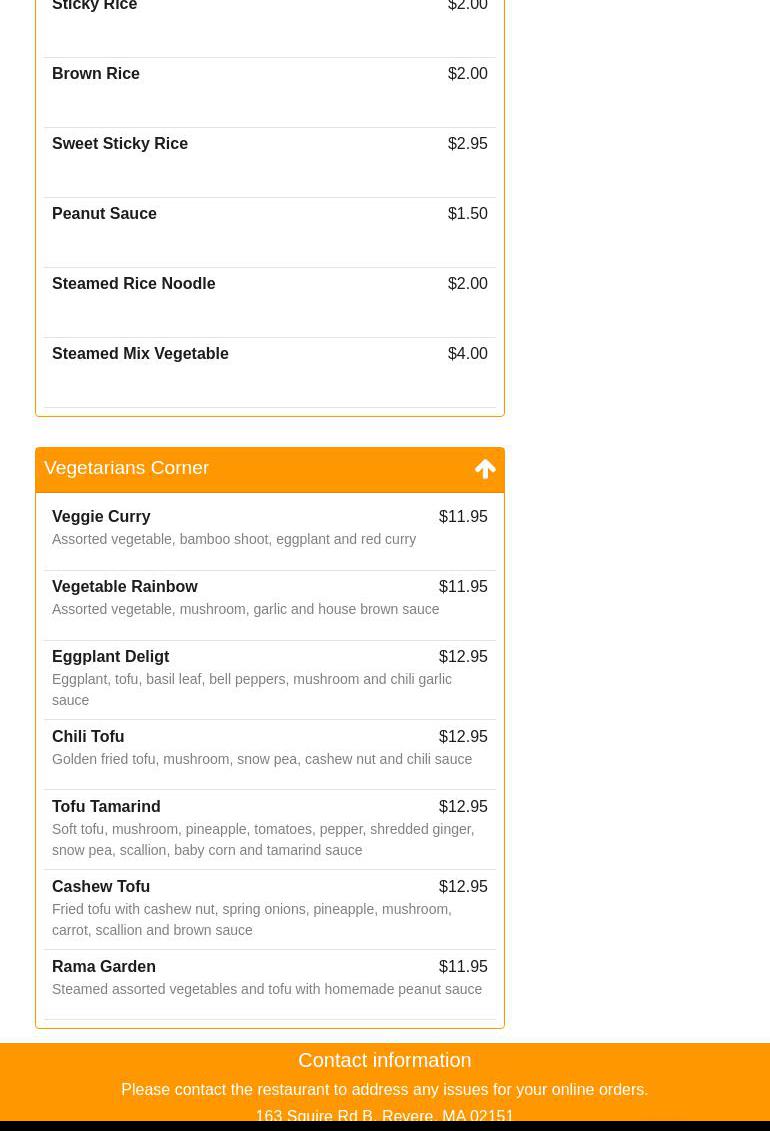This screenshot has width=770, height=1131.
Task: Select the Peanut Sauce side
Action: [104, 214]
